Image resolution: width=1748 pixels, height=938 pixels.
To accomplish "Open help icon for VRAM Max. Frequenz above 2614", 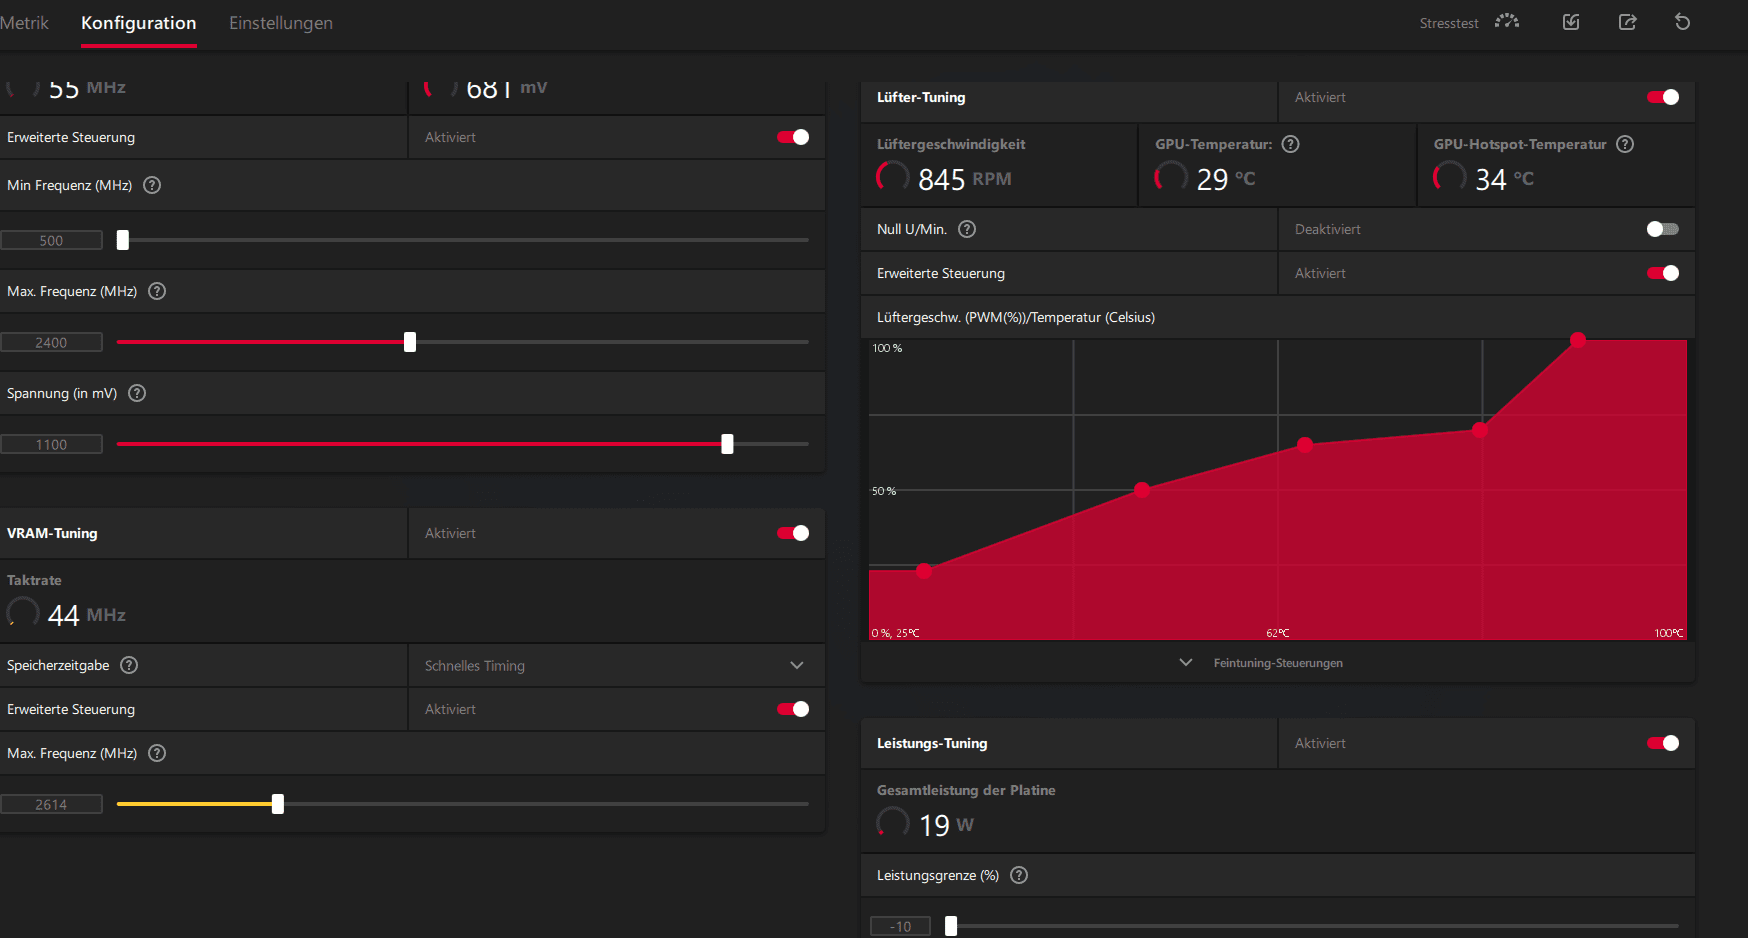I will coord(157,753).
